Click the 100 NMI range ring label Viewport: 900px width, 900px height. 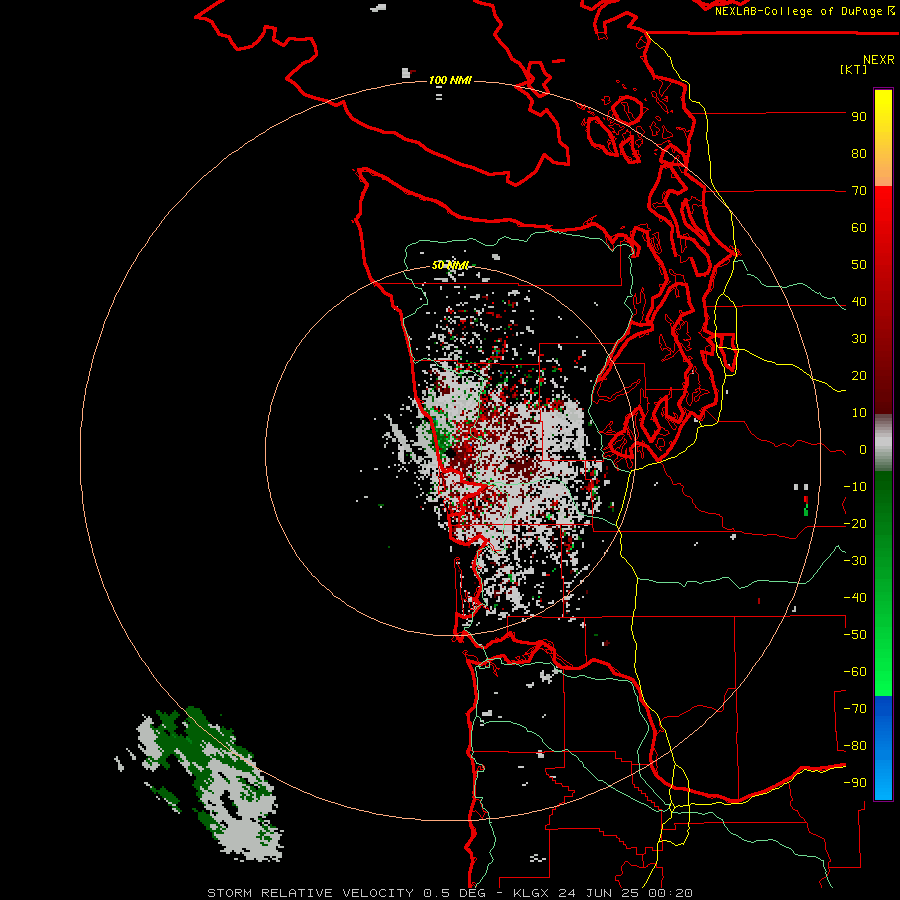click(x=450, y=80)
